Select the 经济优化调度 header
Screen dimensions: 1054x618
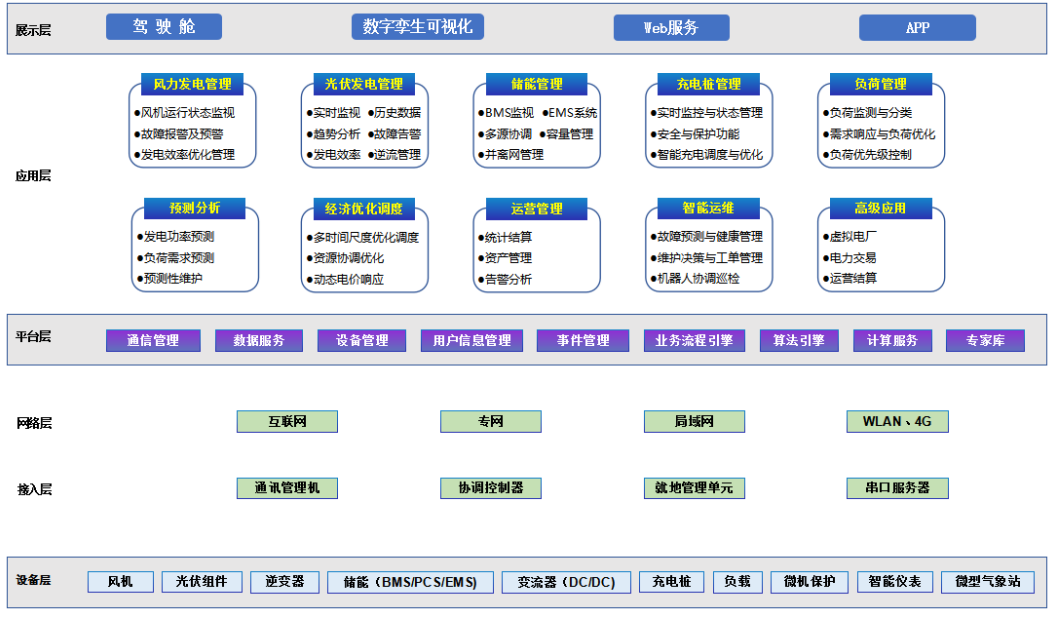[364, 209]
